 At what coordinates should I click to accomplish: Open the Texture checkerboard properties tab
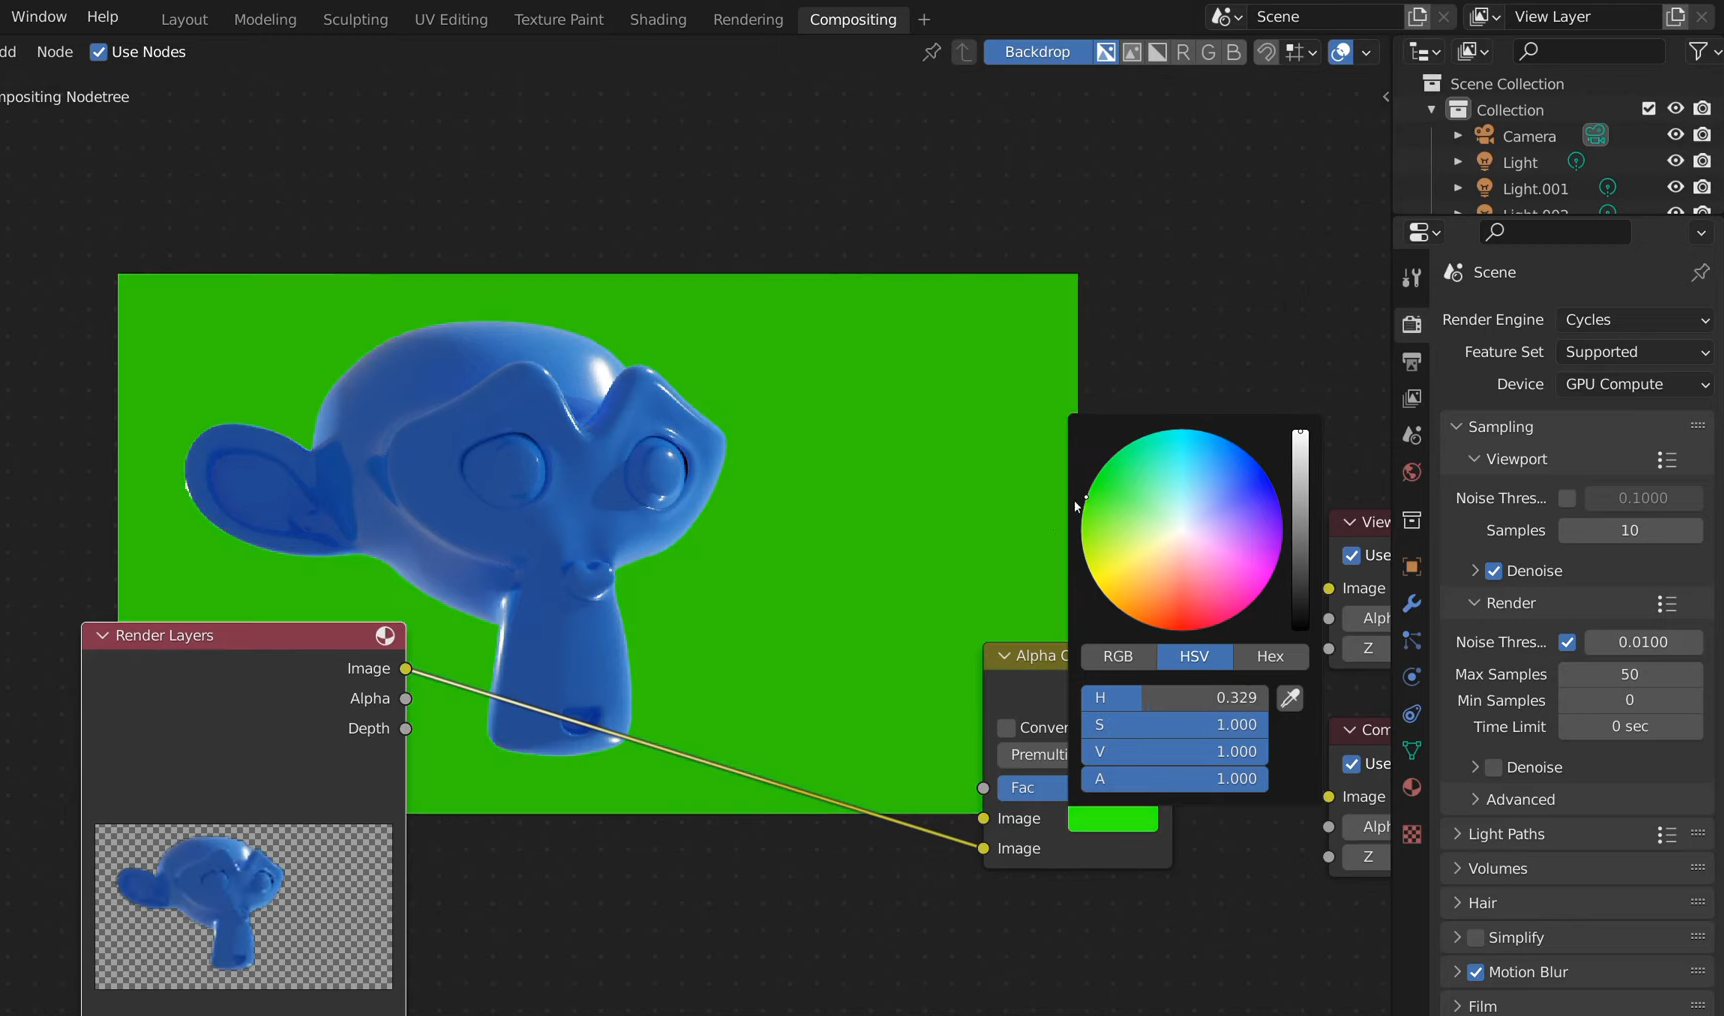tap(1411, 834)
